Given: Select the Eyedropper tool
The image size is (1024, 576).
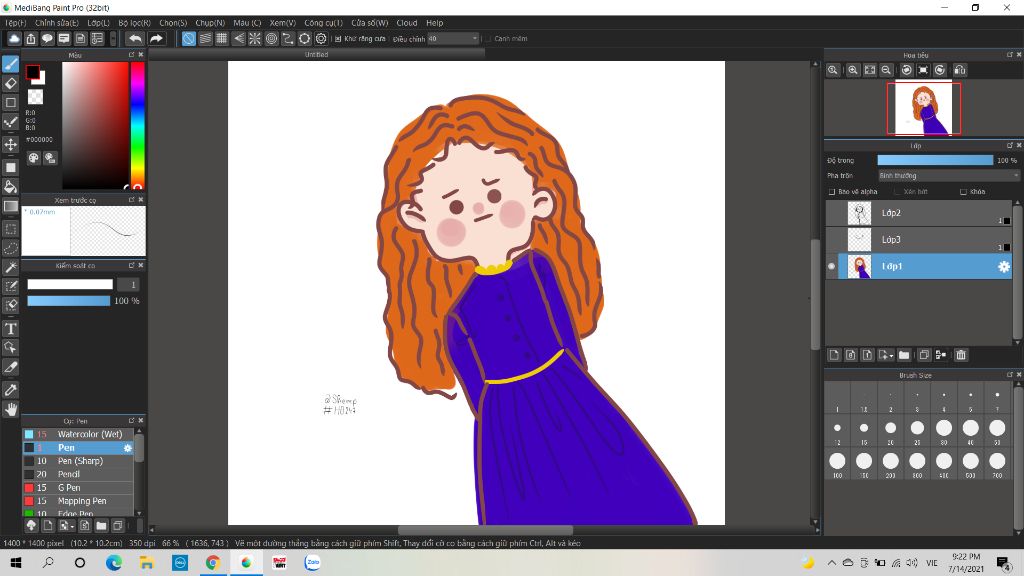Looking at the screenshot, I should [10, 390].
